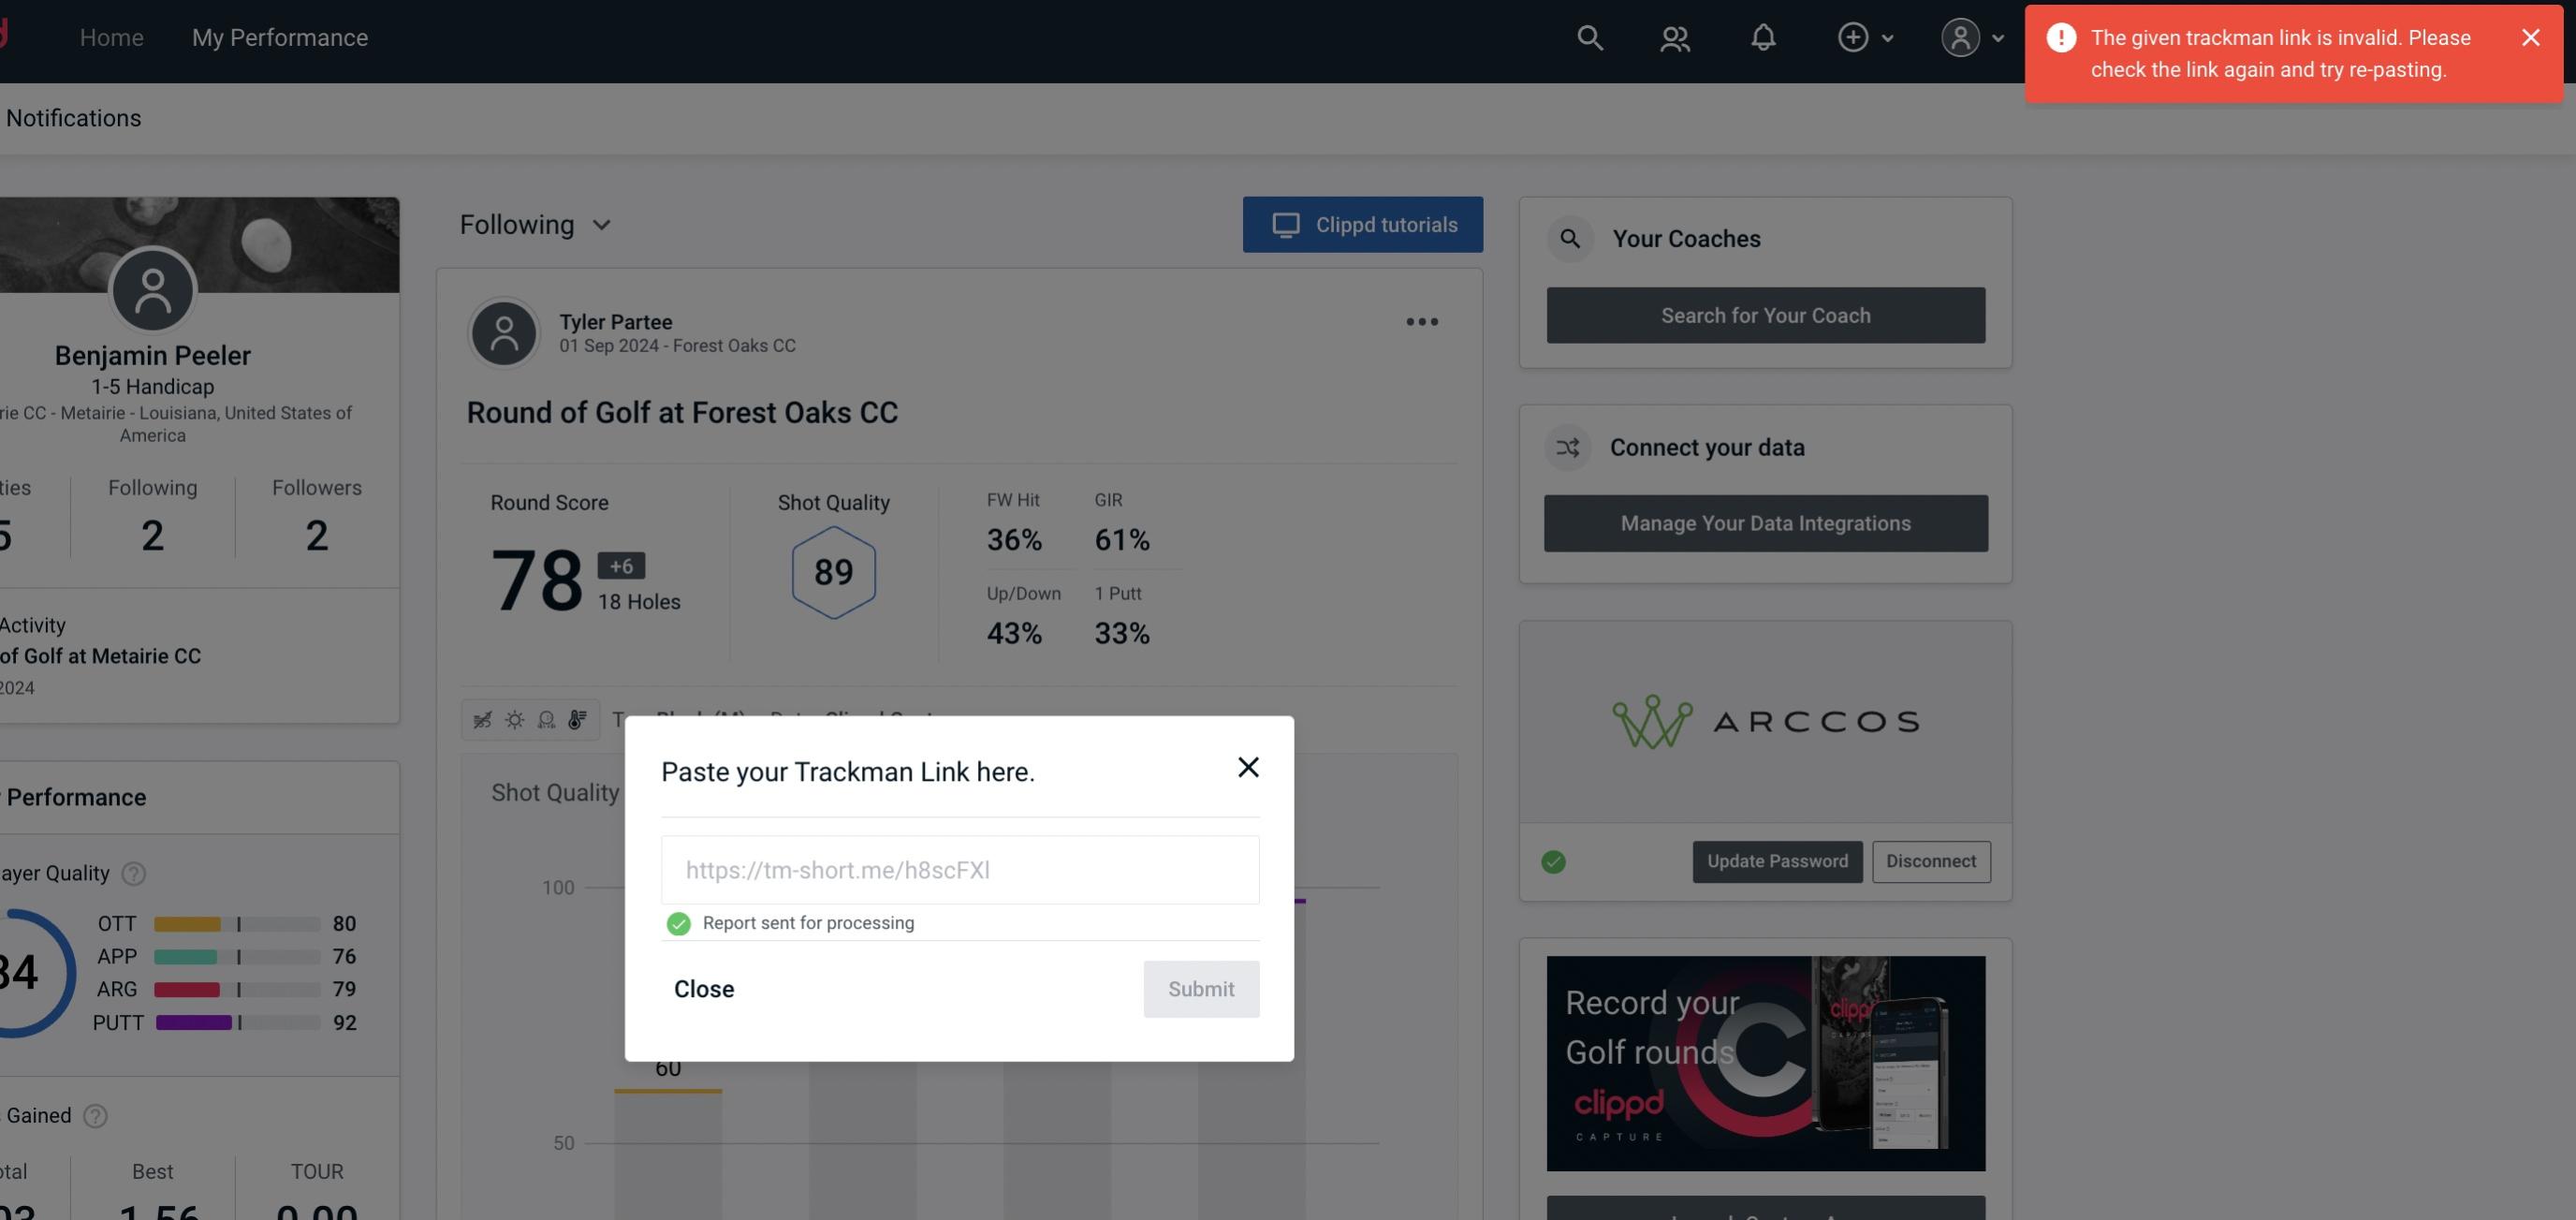The height and width of the screenshot is (1220, 2576).
Task: Click Manage Your Data Integrations button
Action: [1766, 522]
